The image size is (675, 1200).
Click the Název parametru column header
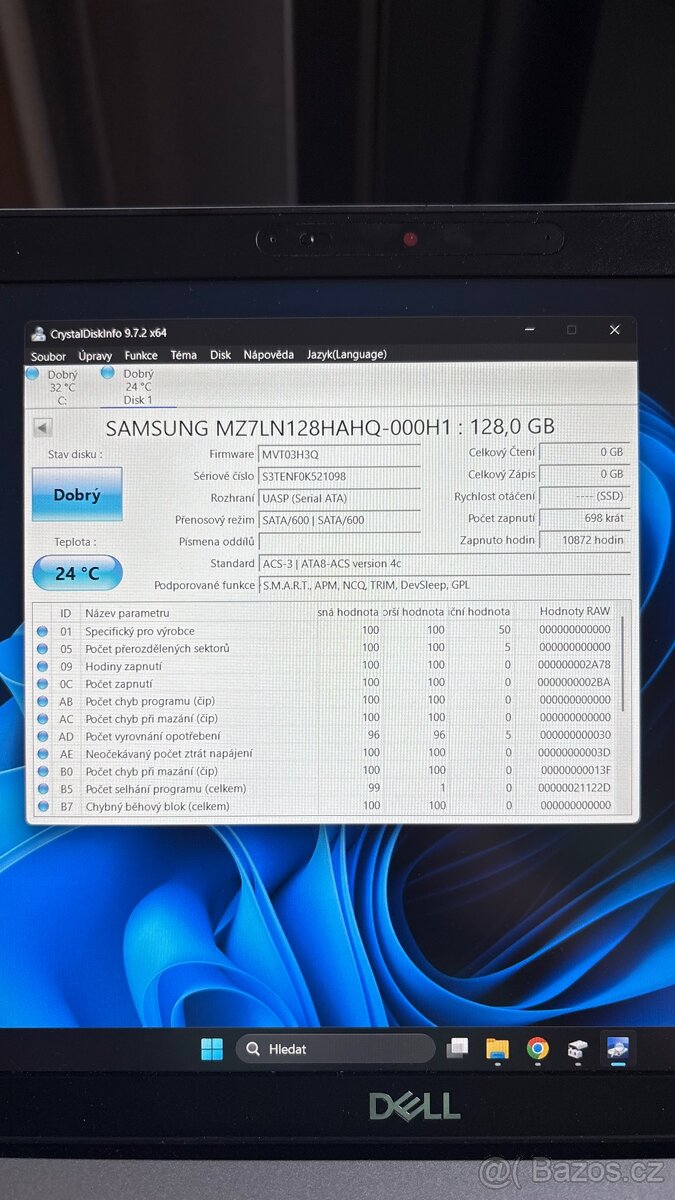click(198, 612)
